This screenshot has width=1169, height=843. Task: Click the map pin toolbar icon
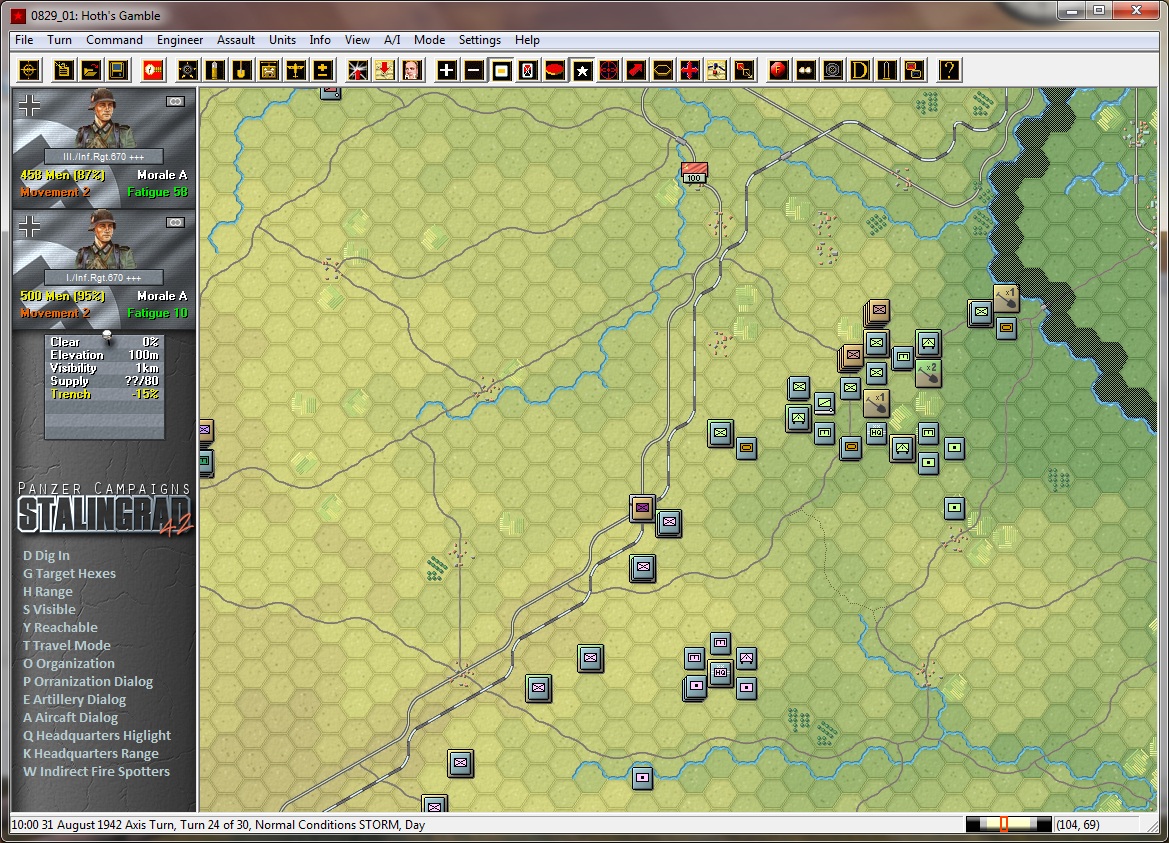717,70
